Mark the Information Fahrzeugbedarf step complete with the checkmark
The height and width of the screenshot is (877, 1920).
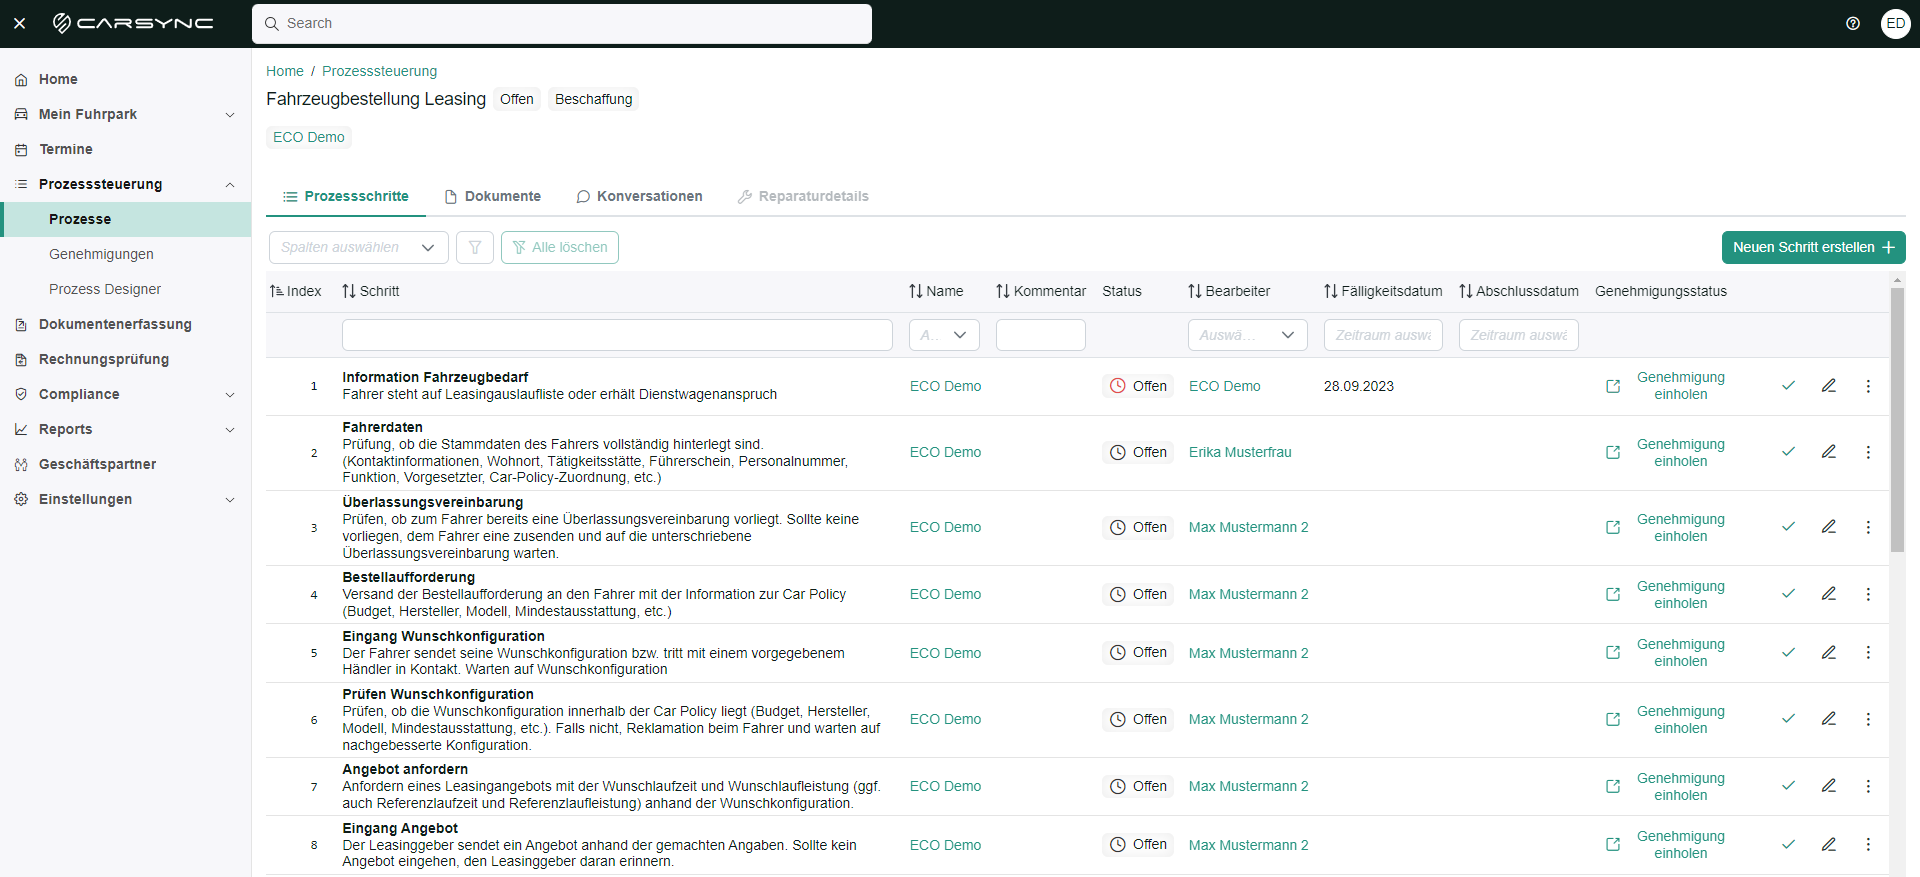pyautogui.click(x=1788, y=386)
